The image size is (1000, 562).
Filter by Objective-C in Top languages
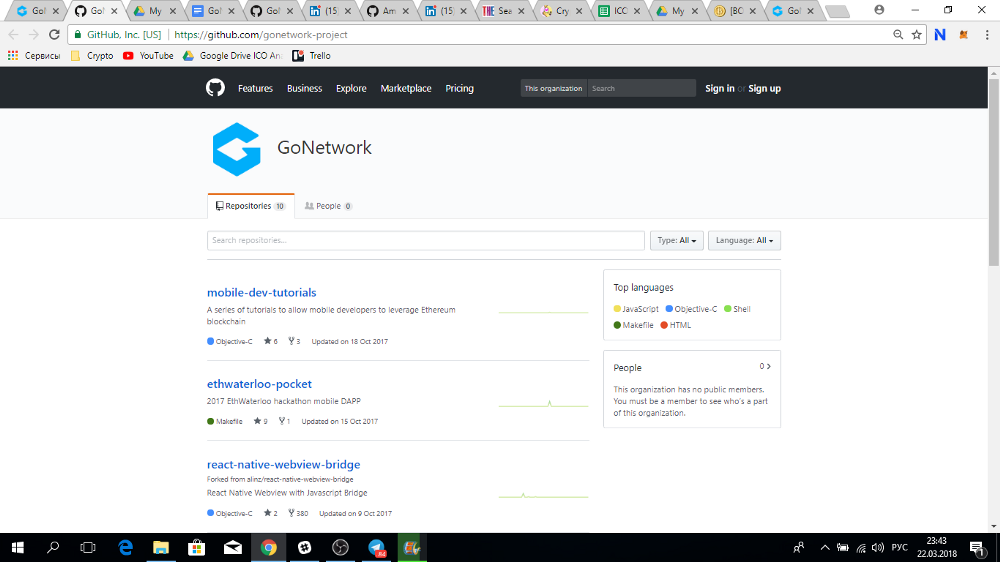[691, 309]
